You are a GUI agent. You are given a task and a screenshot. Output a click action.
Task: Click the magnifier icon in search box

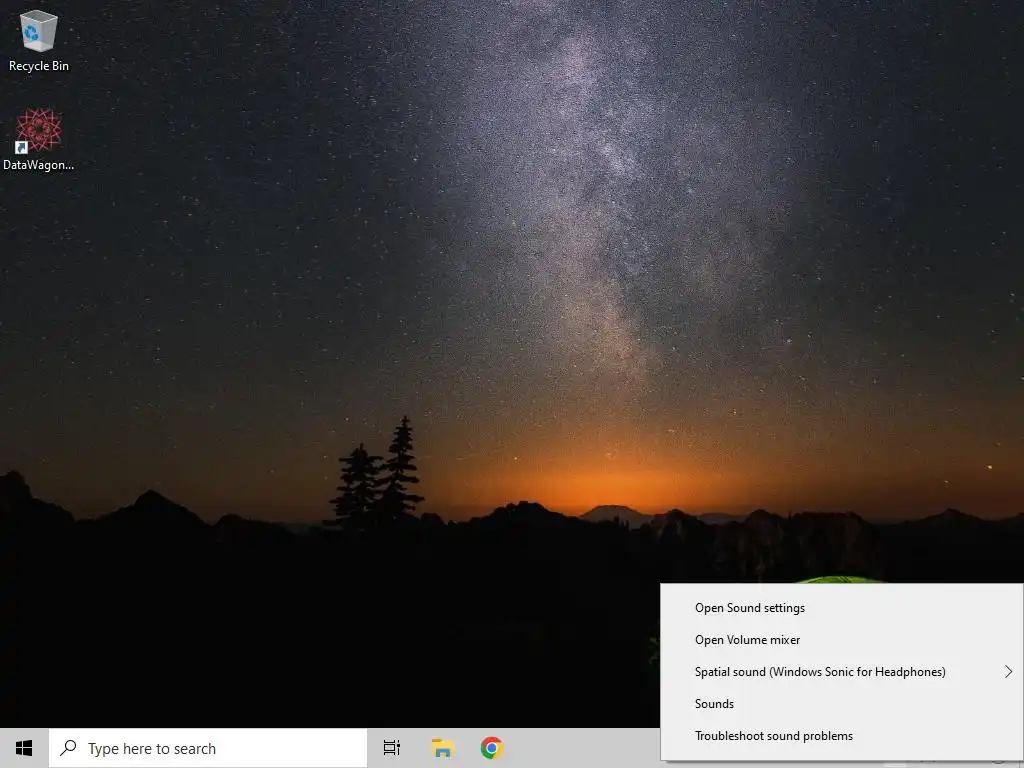coord(68,747)
